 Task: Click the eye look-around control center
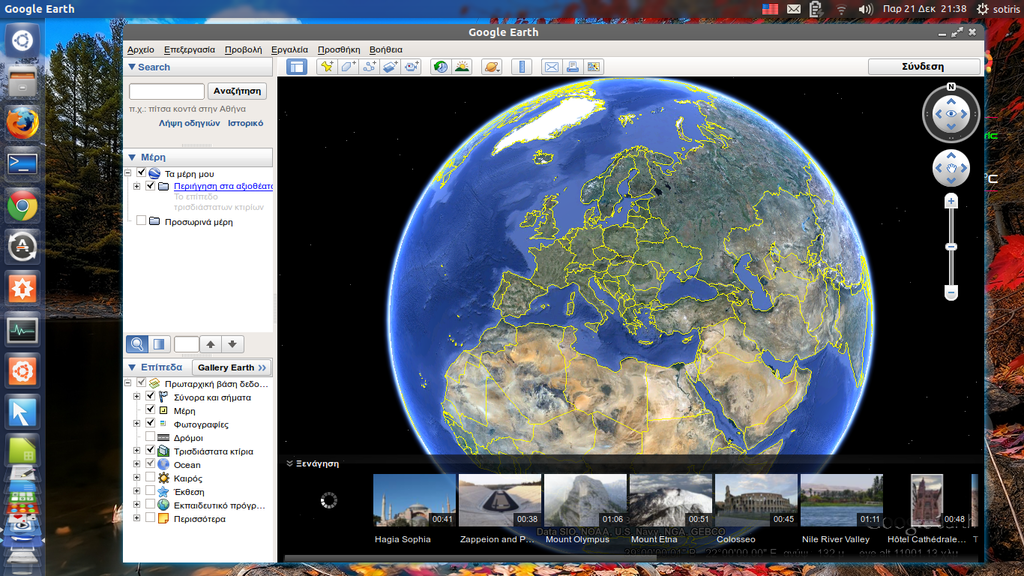(x=951, y=114)
